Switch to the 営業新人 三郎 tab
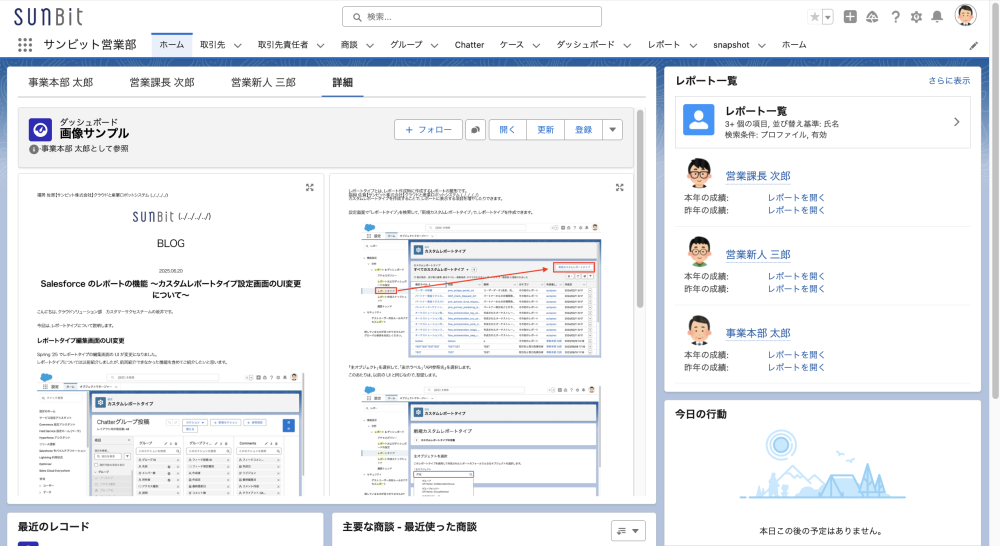 click(263, 82)
